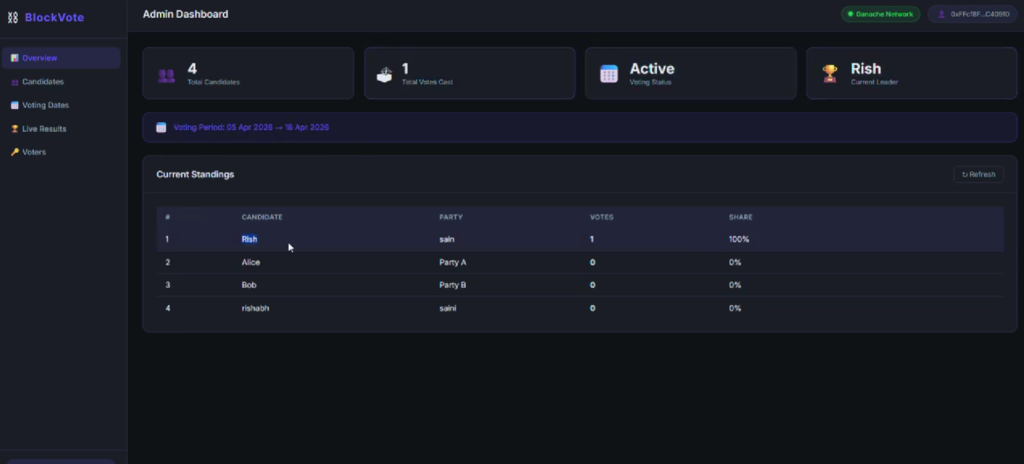Click Rish's vote count of 1
This screenshot has width=1024, height=464.
point(592,239)
